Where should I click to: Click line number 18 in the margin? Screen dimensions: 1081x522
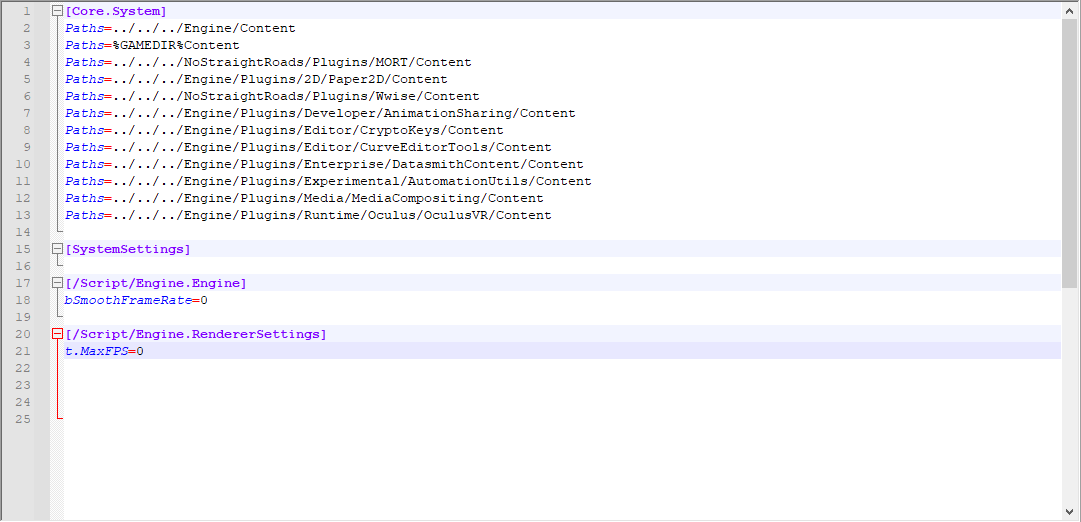[x=24, y=300]
